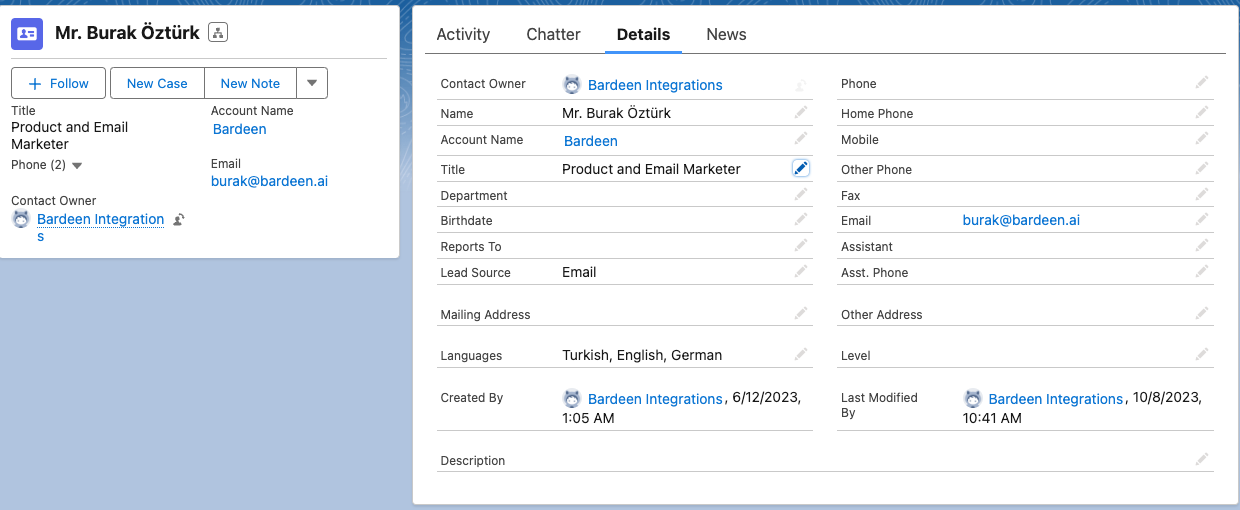Expand the Phone (2) dropdown
This screenshot has height=510, width=1240.
[77, 165]
